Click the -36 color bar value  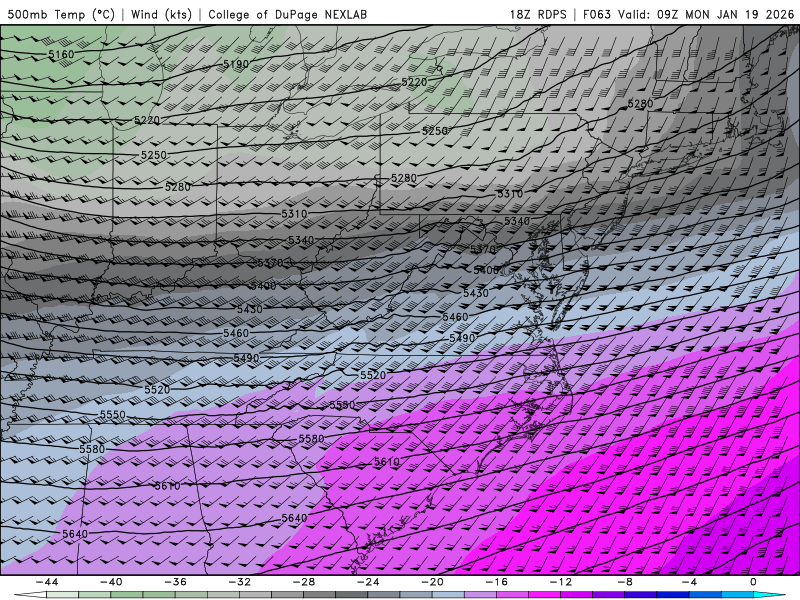pos(175,582)
